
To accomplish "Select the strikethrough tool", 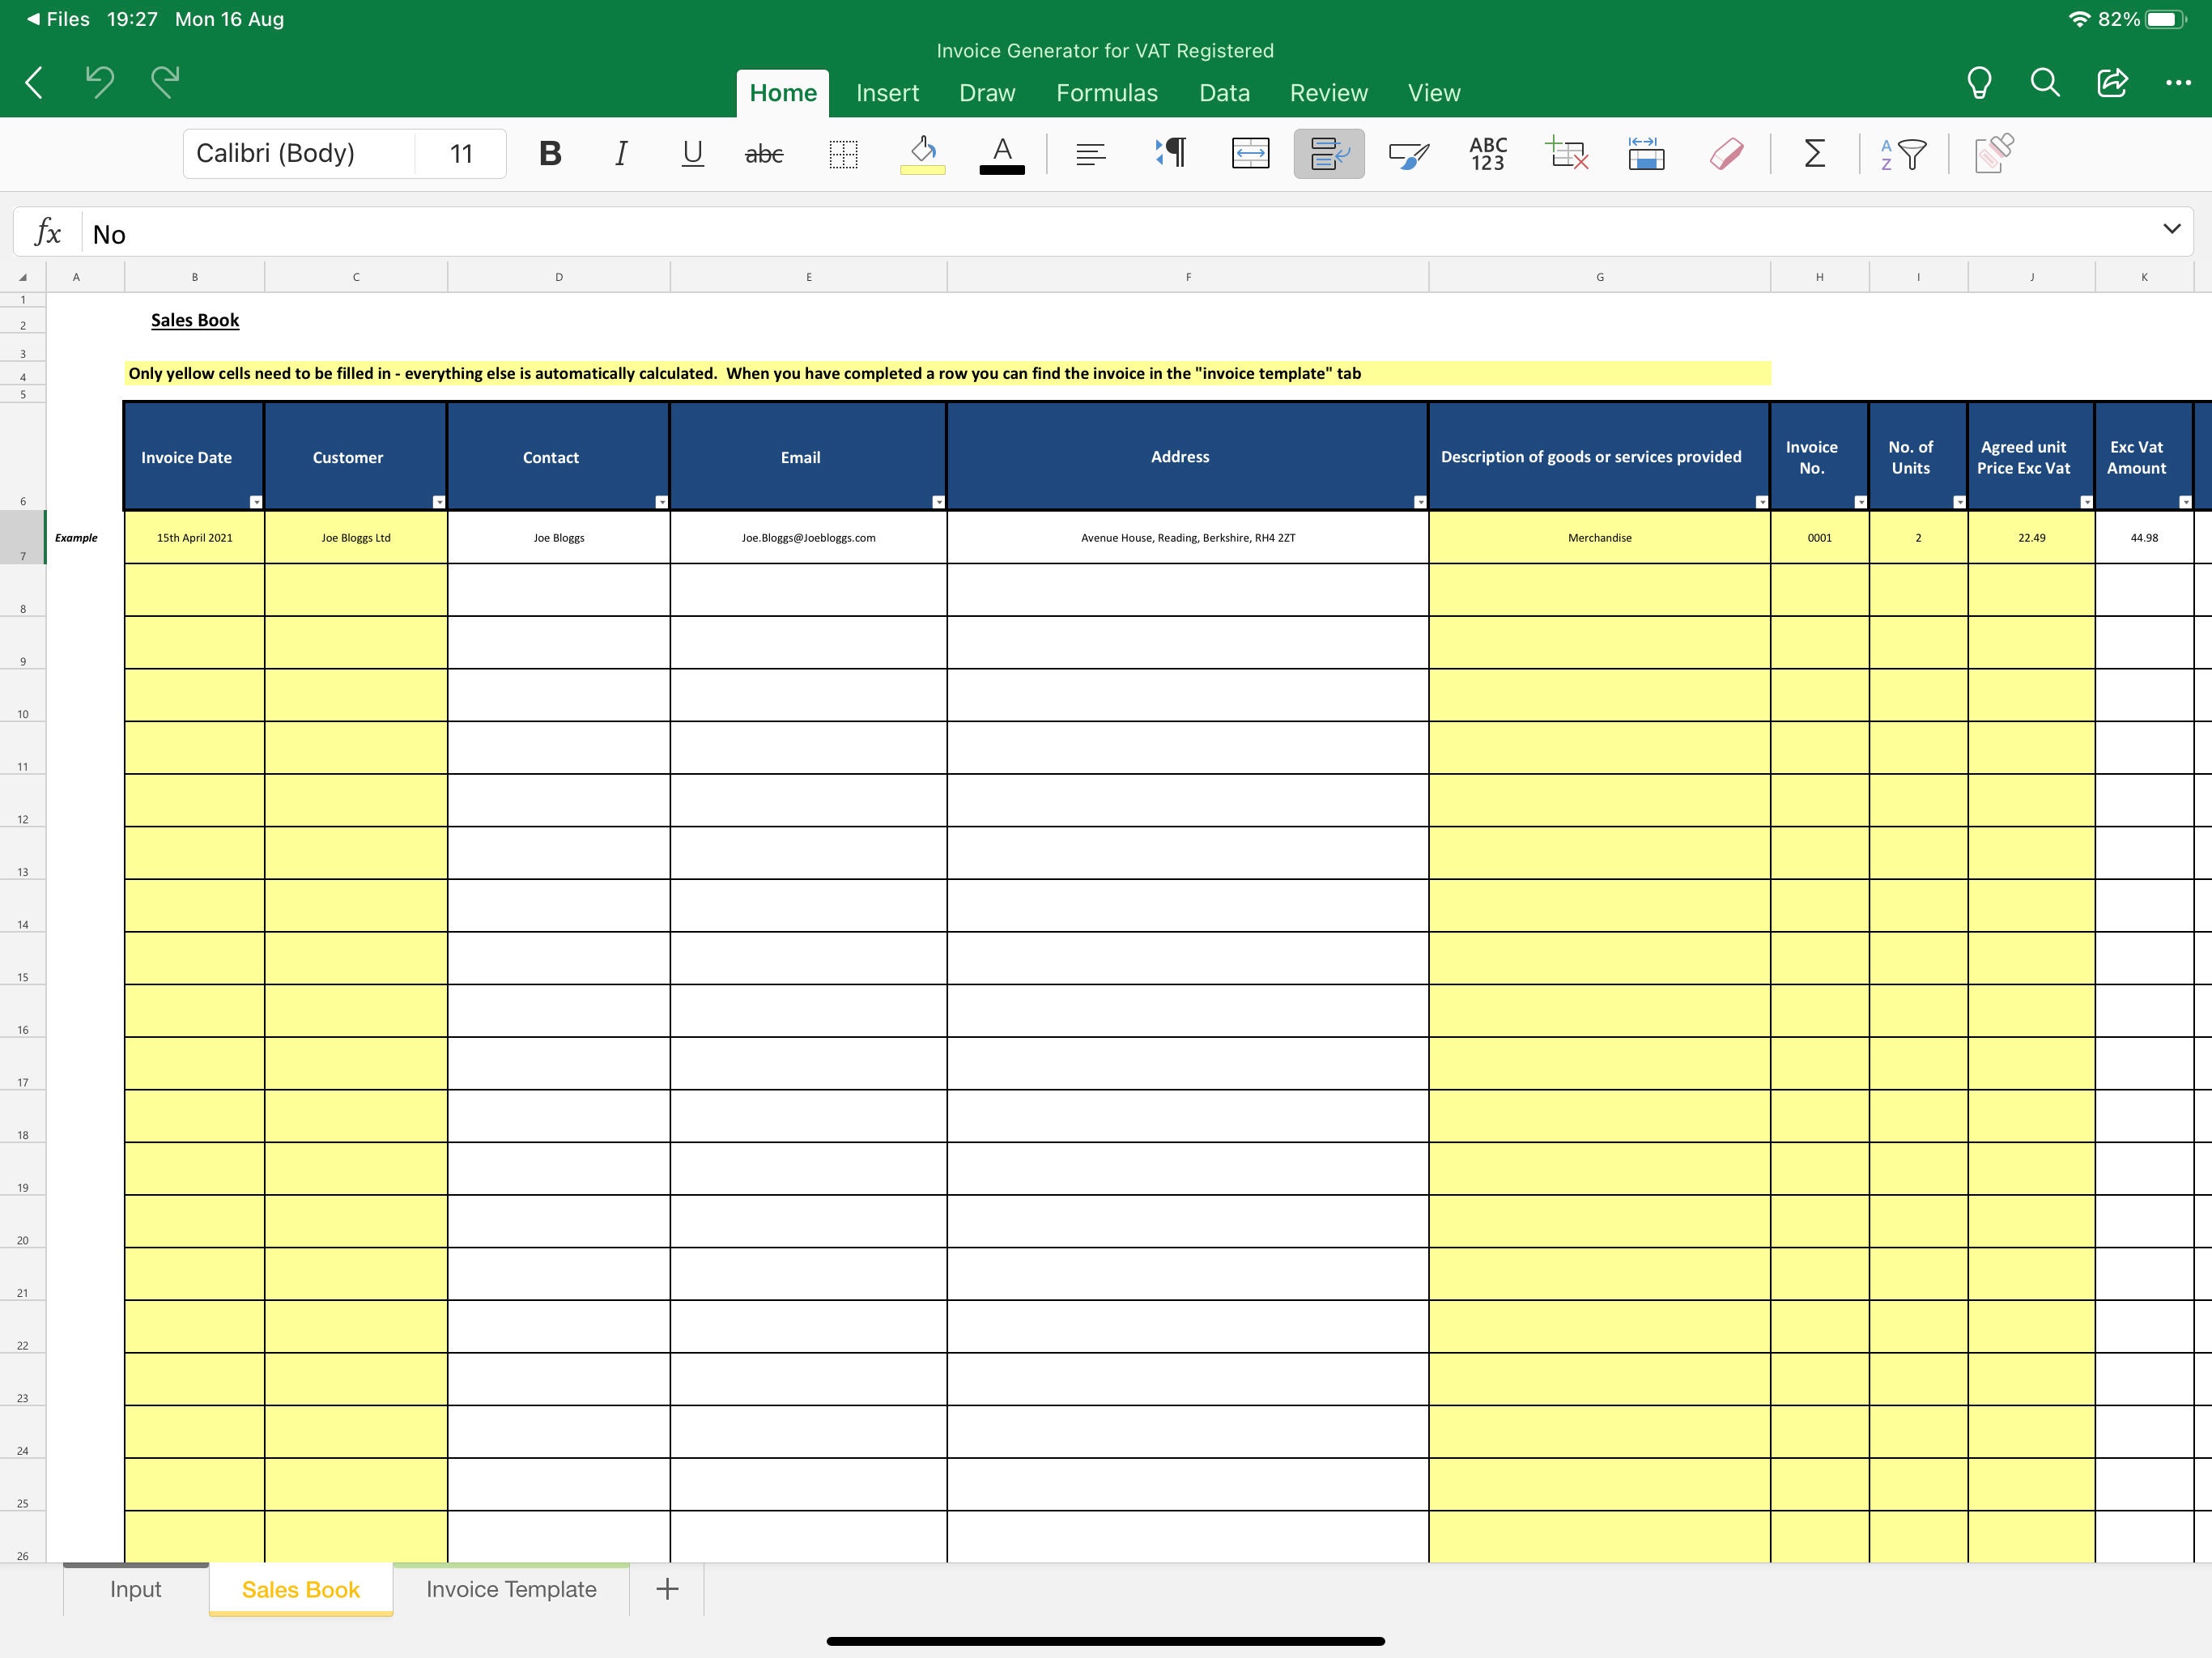I will 763,153.
